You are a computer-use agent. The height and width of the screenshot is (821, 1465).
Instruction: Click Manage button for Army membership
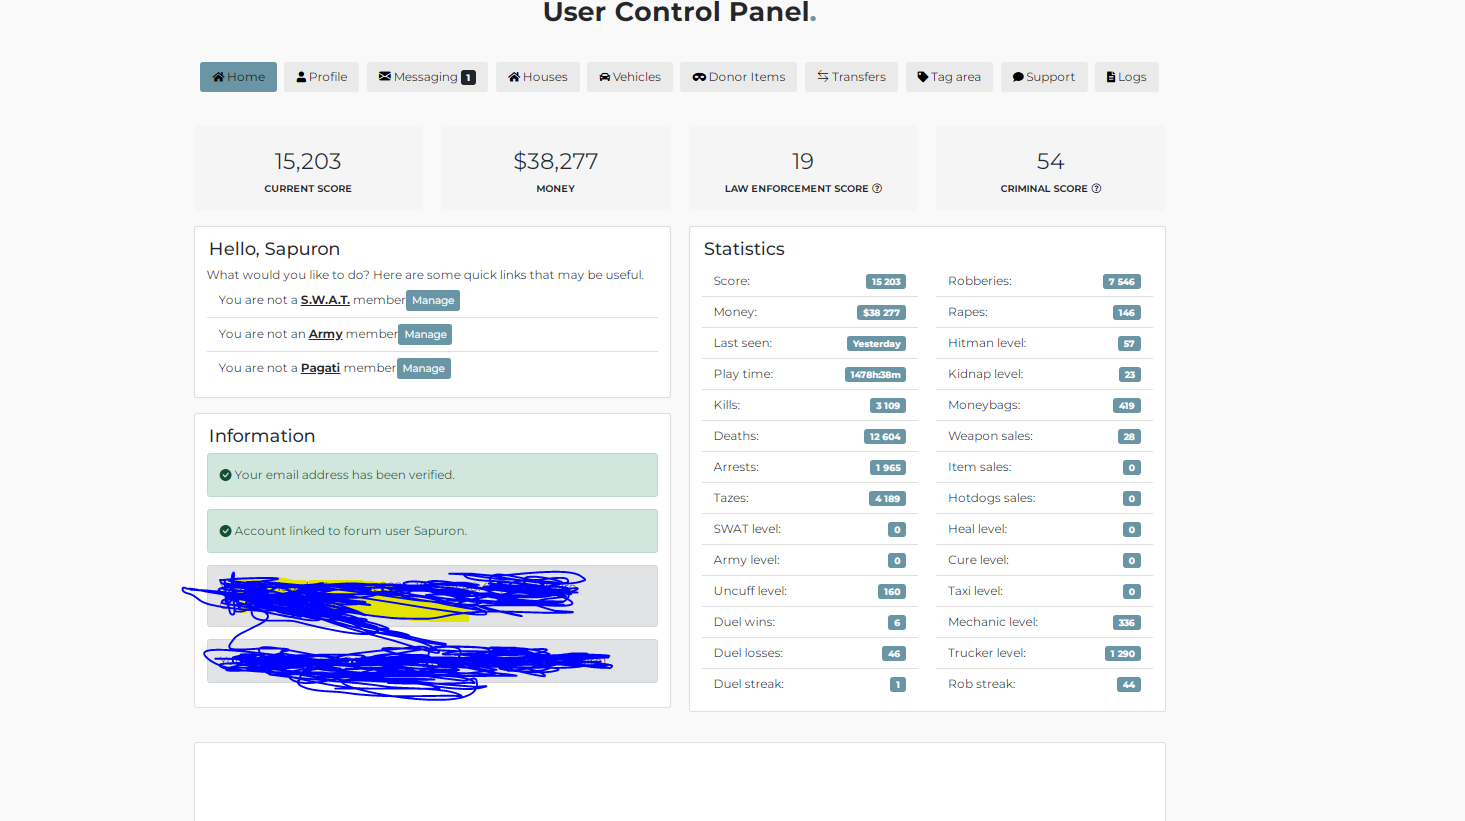point(426,334)
